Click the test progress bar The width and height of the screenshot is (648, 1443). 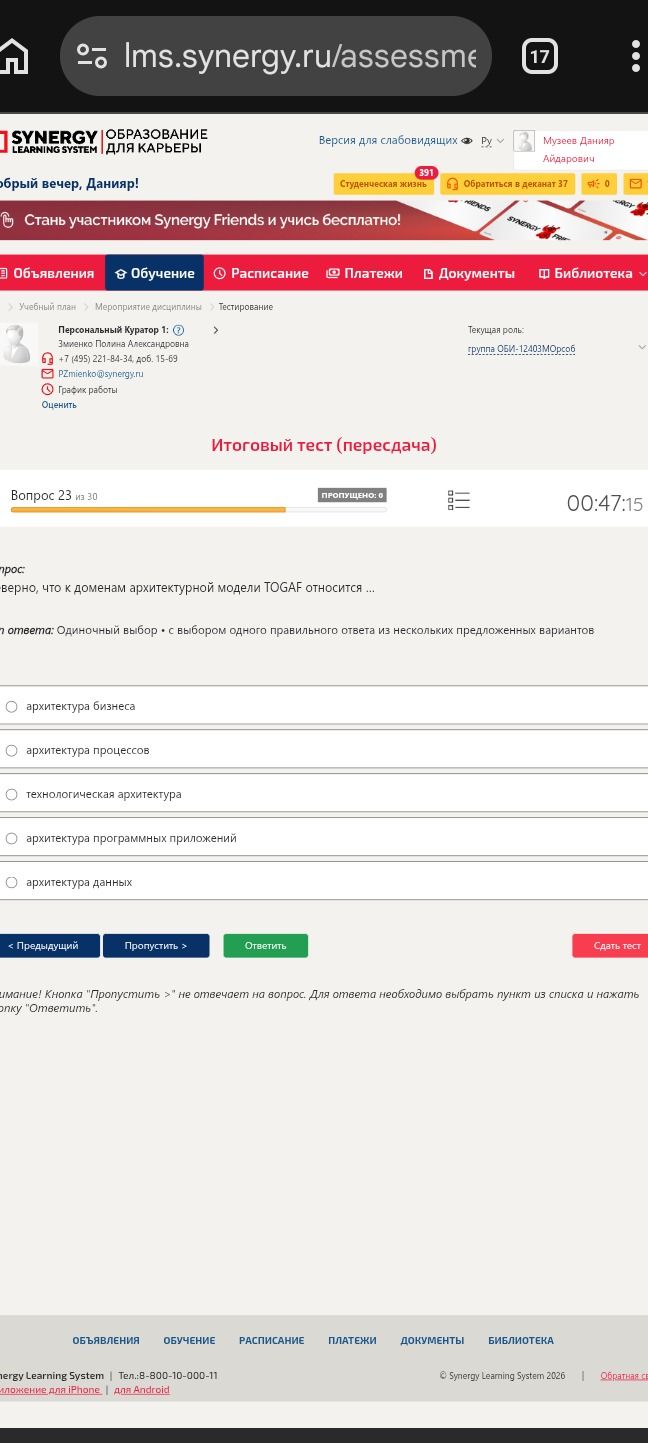(x=198, y=510)
